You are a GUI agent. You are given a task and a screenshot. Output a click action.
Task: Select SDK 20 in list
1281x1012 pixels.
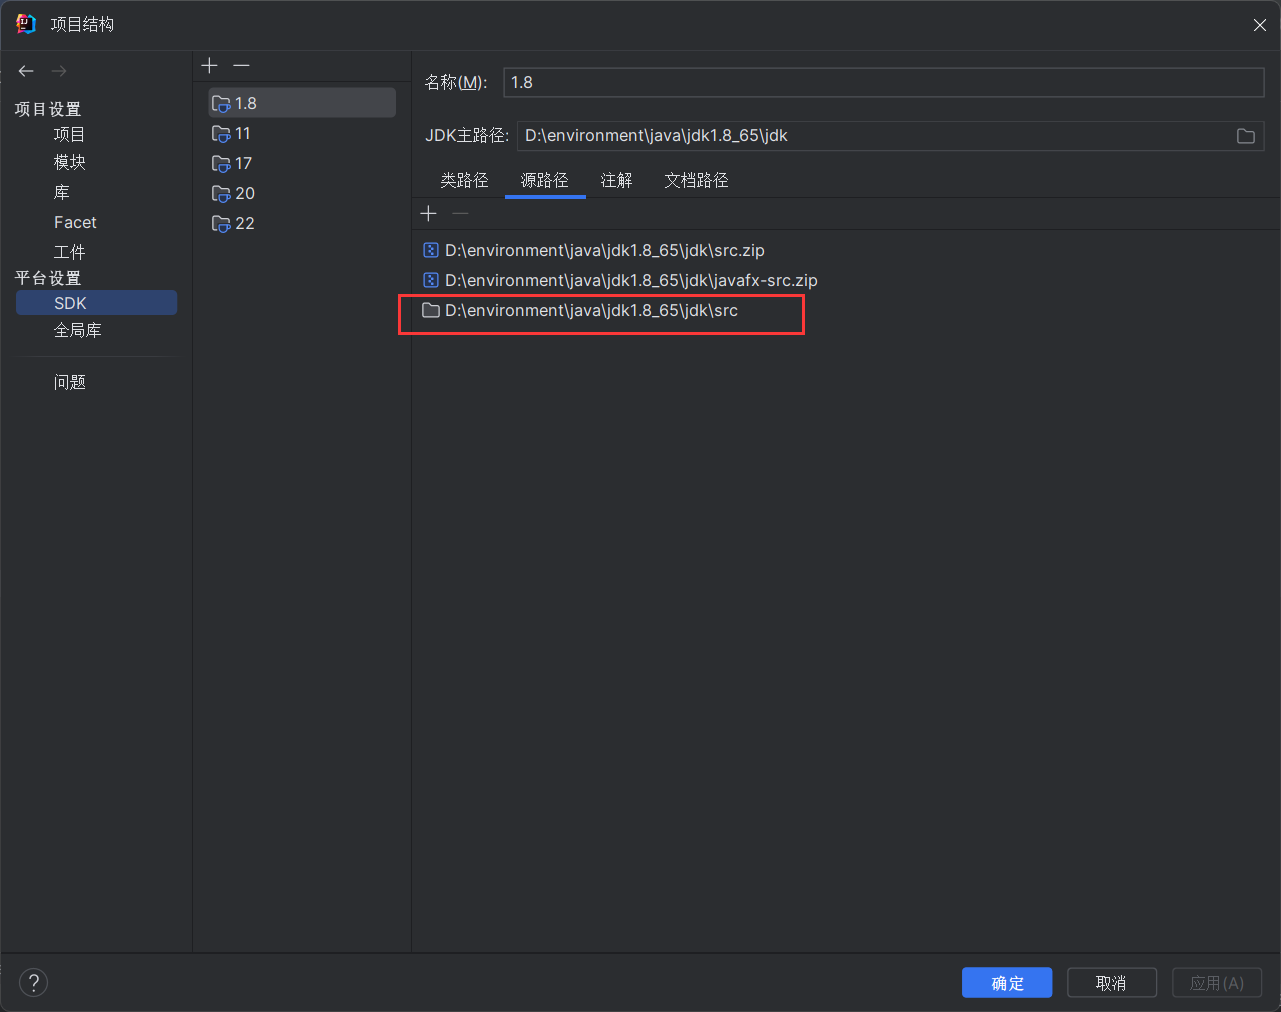(302, 193)
